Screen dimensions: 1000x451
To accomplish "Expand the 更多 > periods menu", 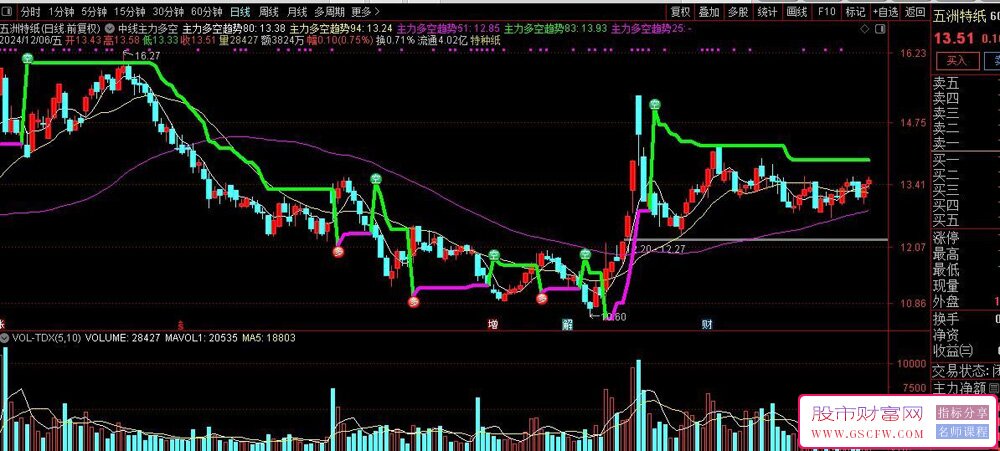I will tap(365, 11).
